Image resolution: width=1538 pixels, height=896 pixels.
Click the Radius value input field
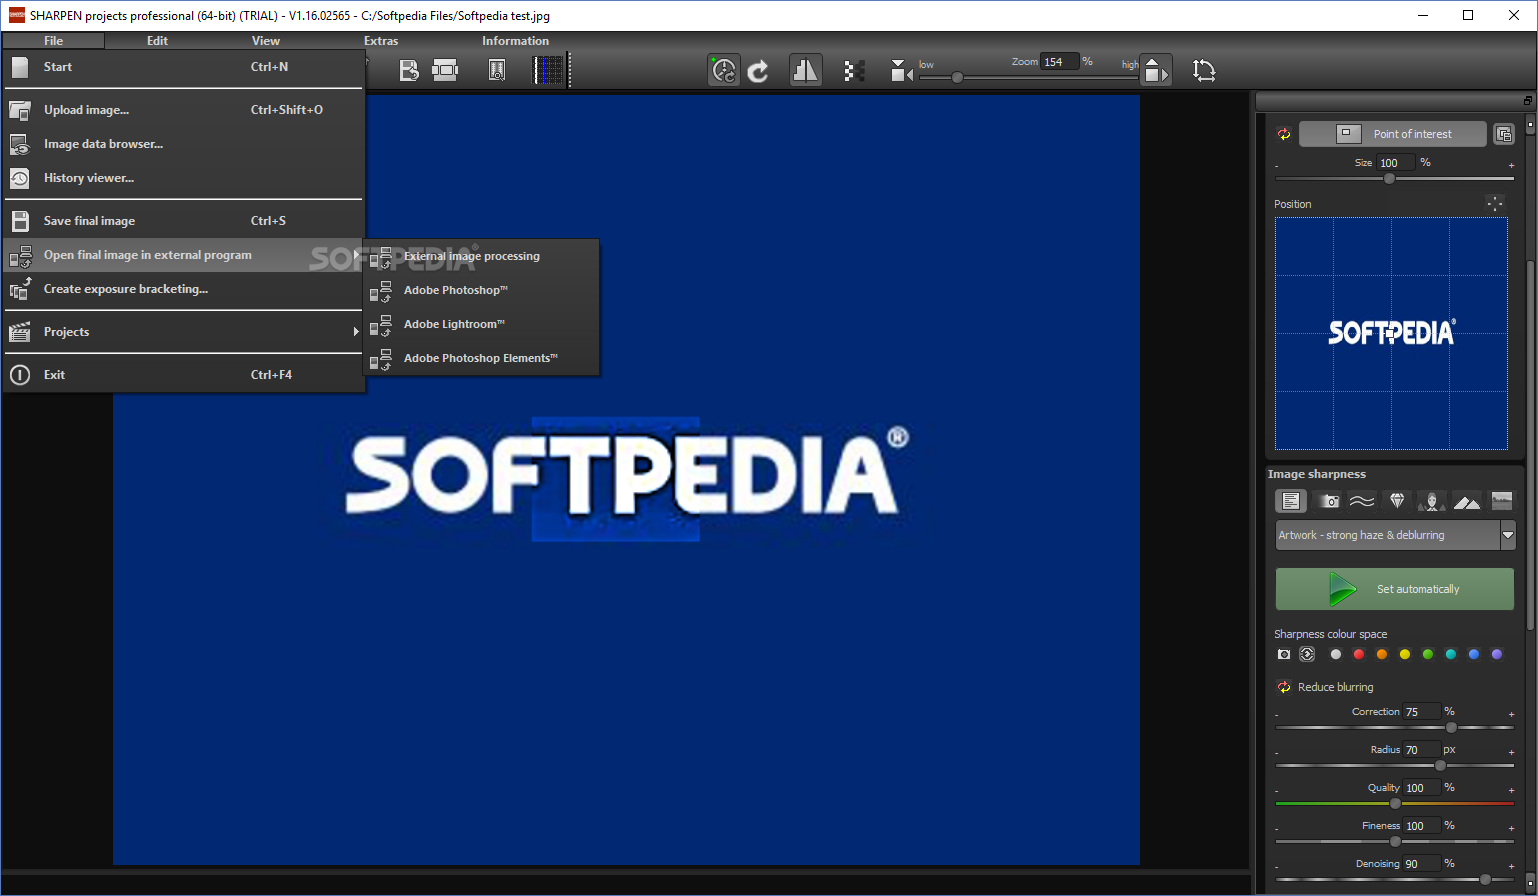pyautogui.click(x=1422, y=750)
